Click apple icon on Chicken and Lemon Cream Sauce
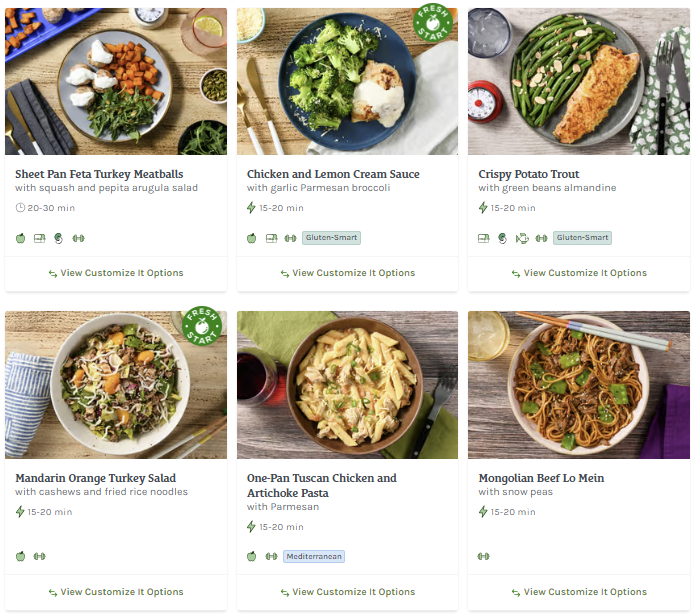 [252, 238]
